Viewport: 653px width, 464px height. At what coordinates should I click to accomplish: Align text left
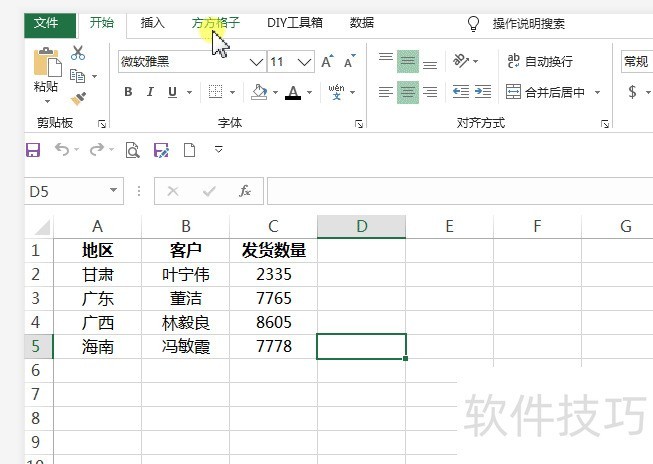[x=386, y=92]
